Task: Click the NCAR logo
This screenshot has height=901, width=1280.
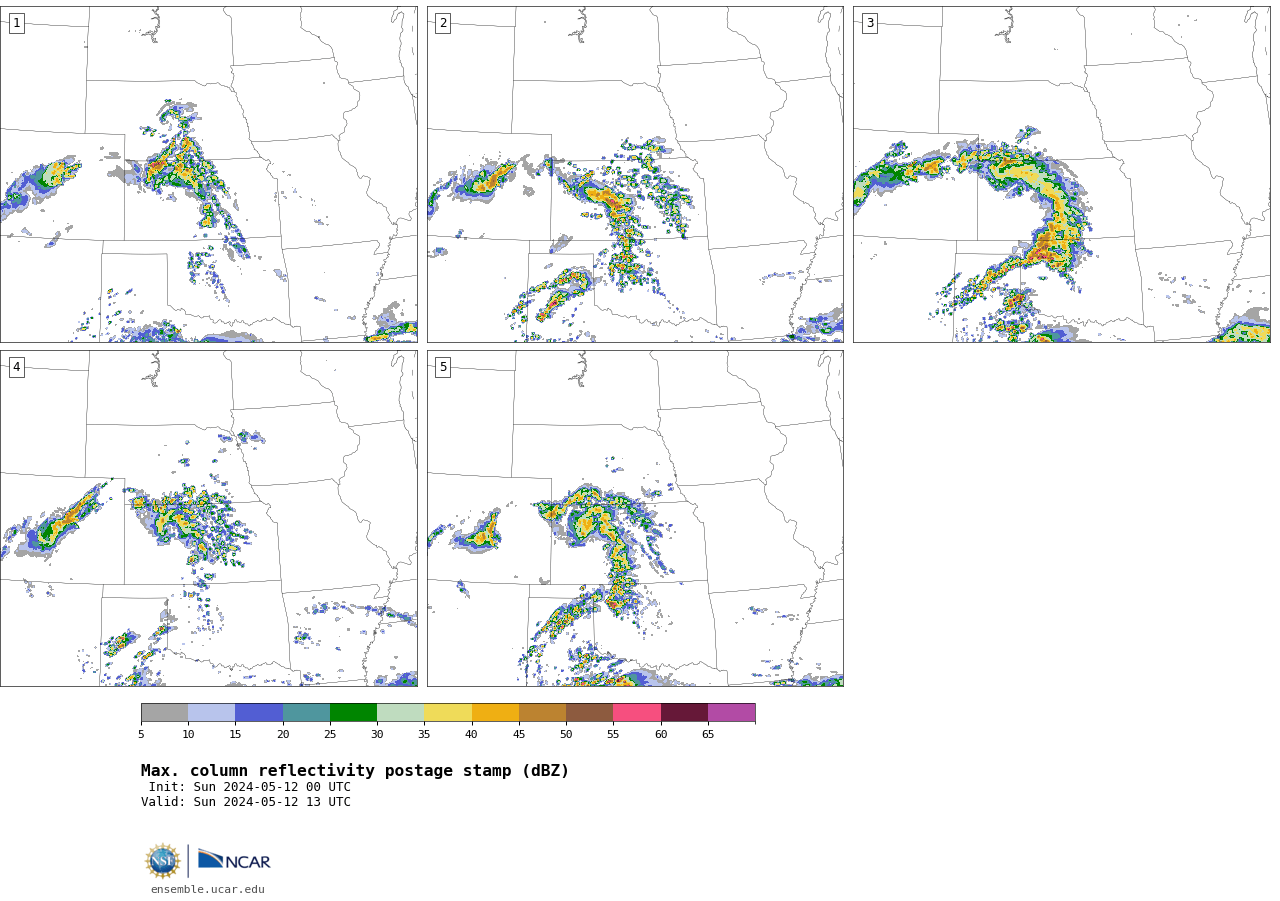Action: tap(234, 860)
